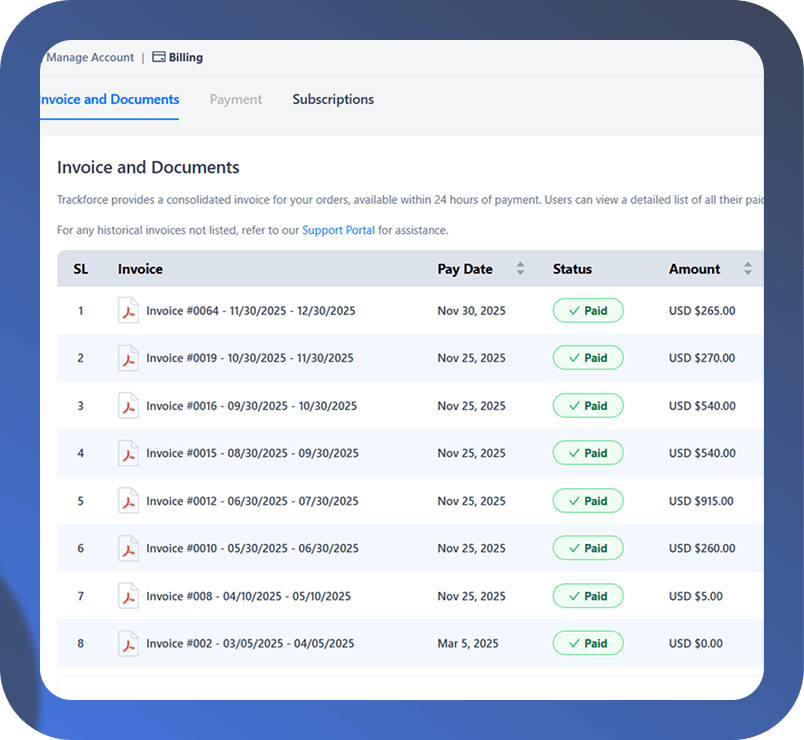Click the Billing card icon in breadcrumb
The width and height of the screenshot is (804, 740).
(158, 57)
